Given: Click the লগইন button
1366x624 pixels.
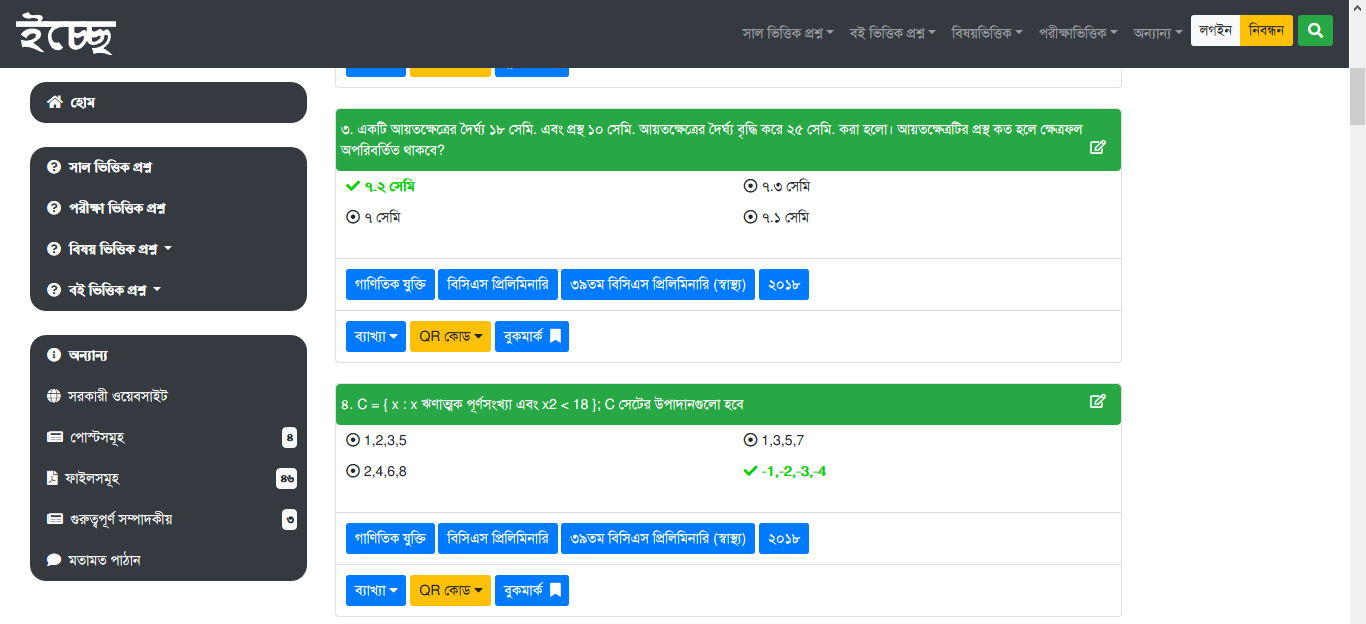Looking at the screenshot, I should point(1215,31).
